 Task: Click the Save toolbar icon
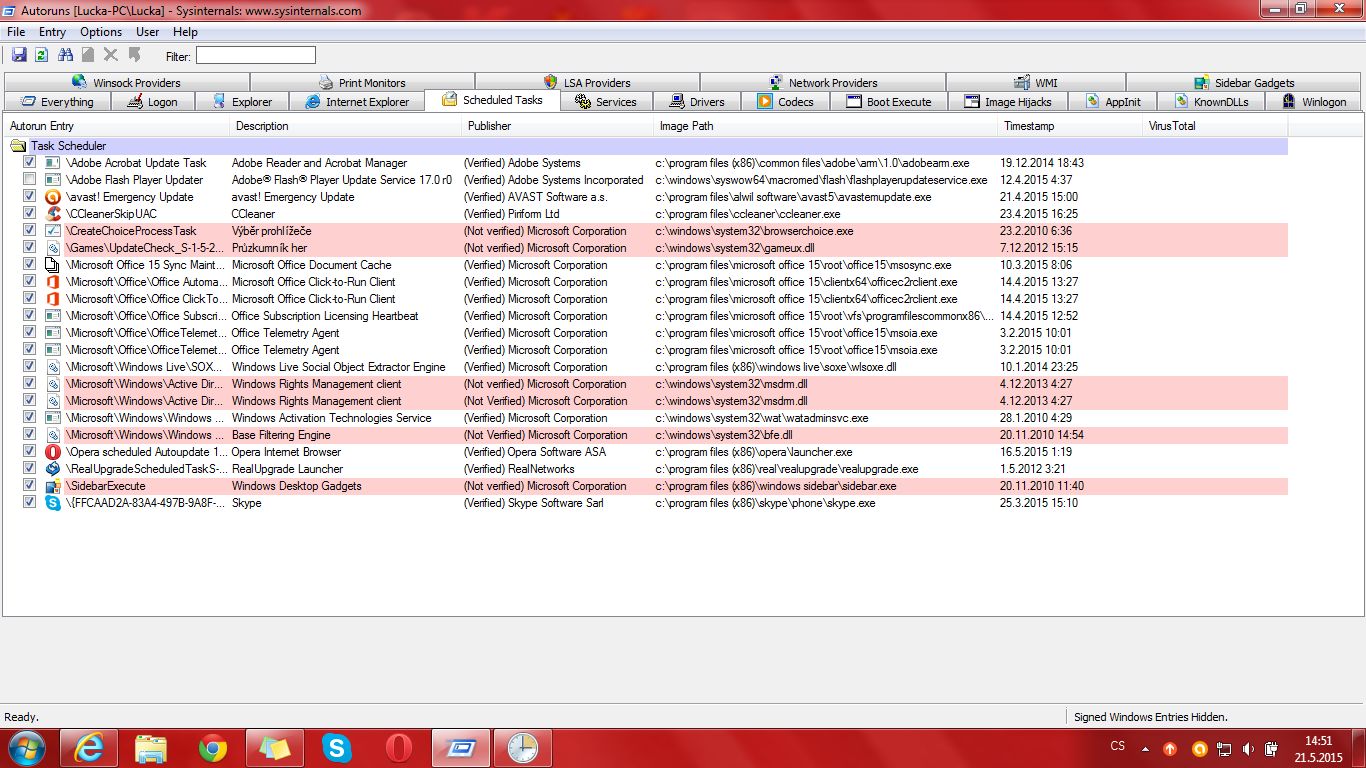point(19,55)
